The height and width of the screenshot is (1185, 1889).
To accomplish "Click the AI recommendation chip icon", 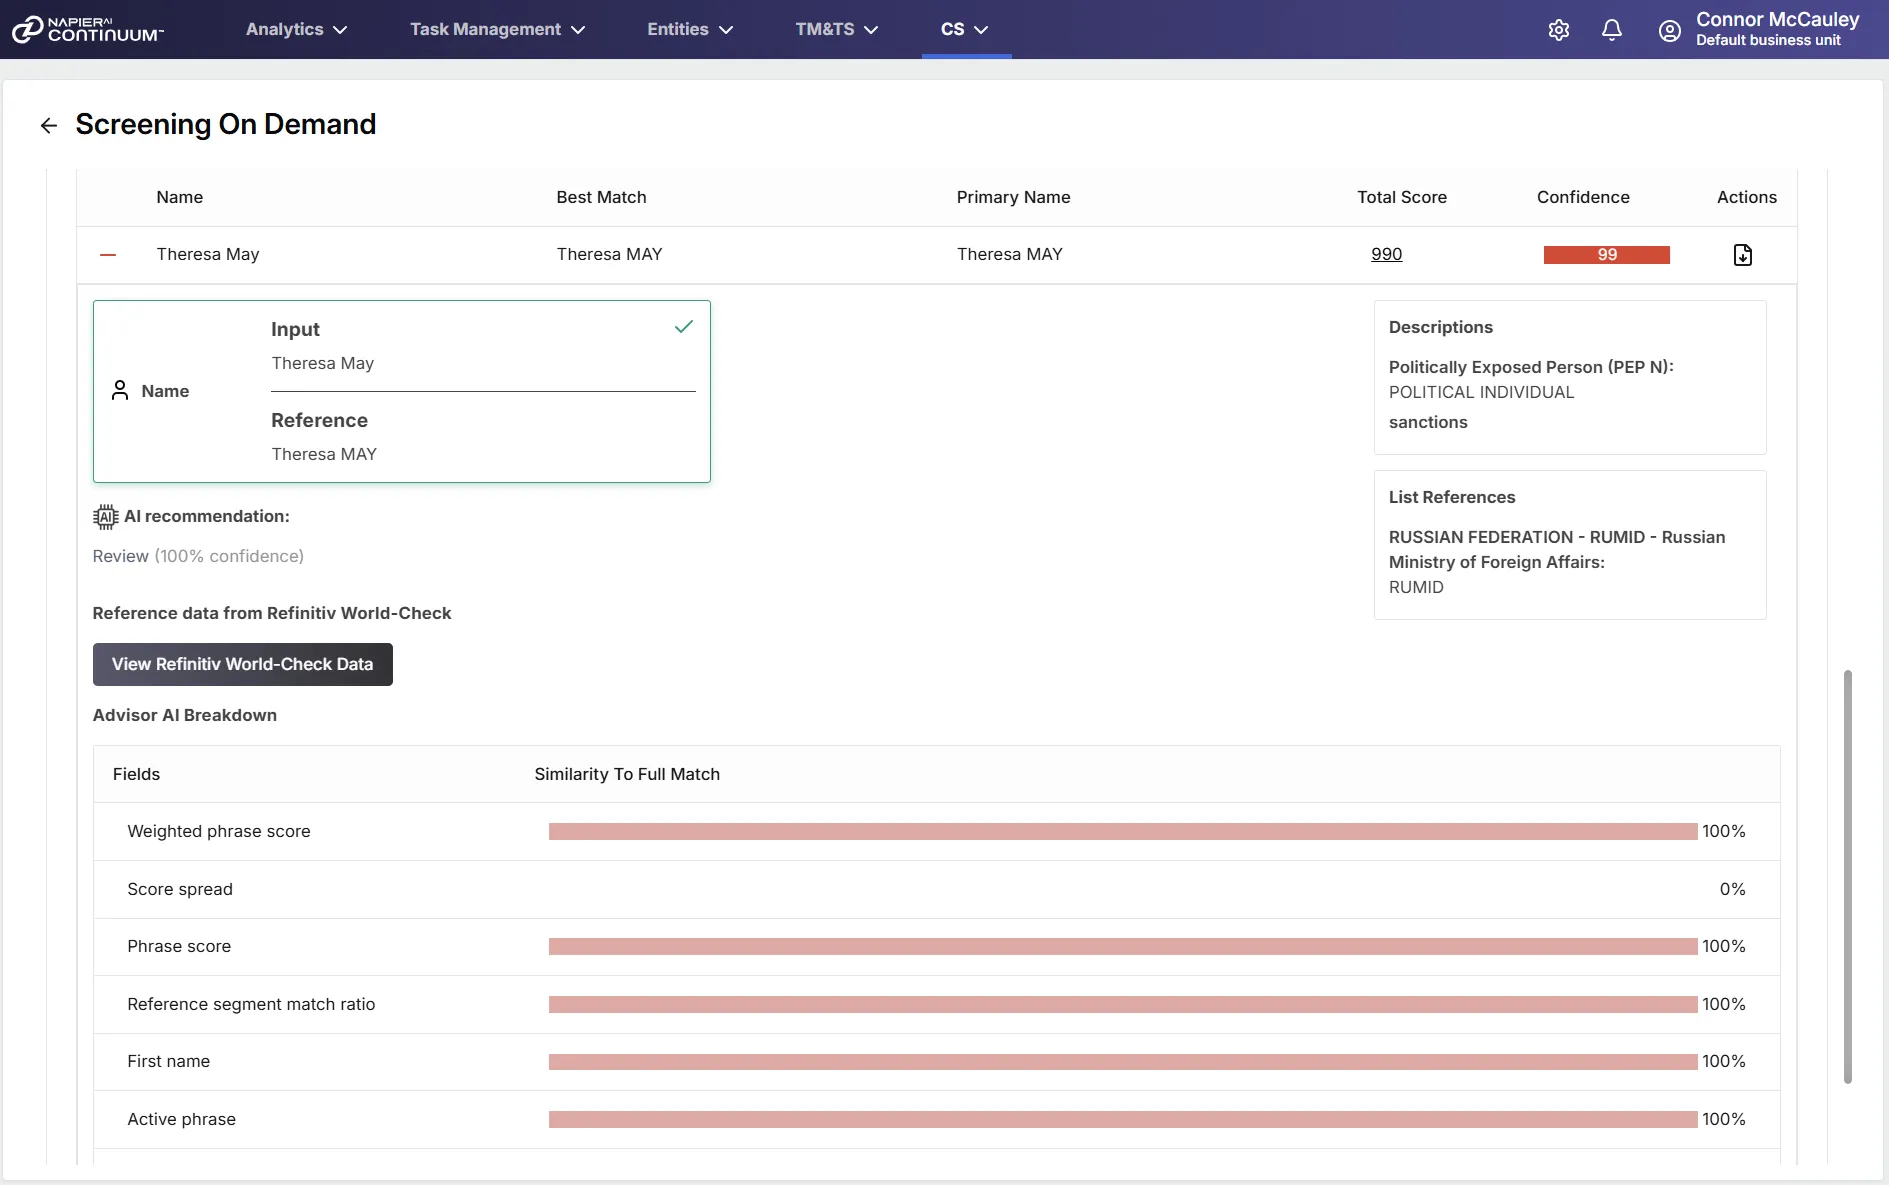I will [105, 517].
